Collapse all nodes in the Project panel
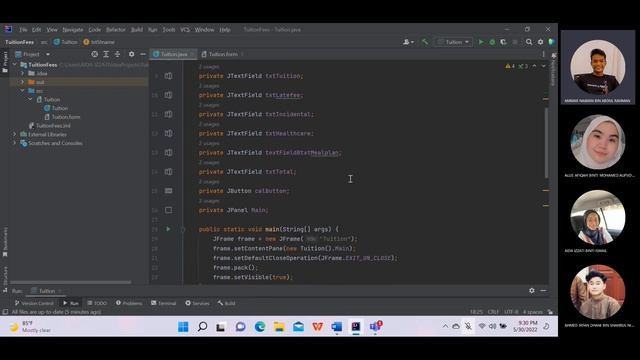640x360 pixels. pyautogui.click(x=117, y=54)
